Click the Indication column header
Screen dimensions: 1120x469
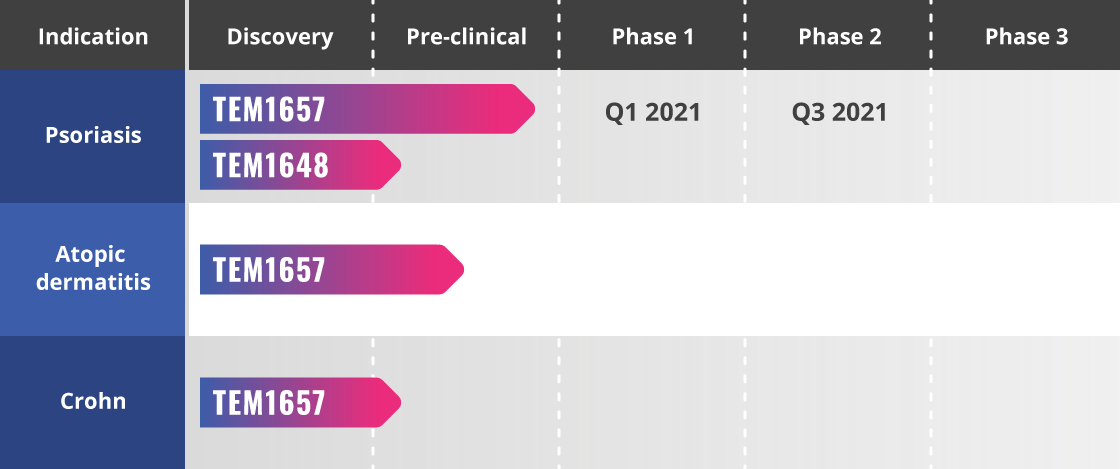[x=93, y=36]
